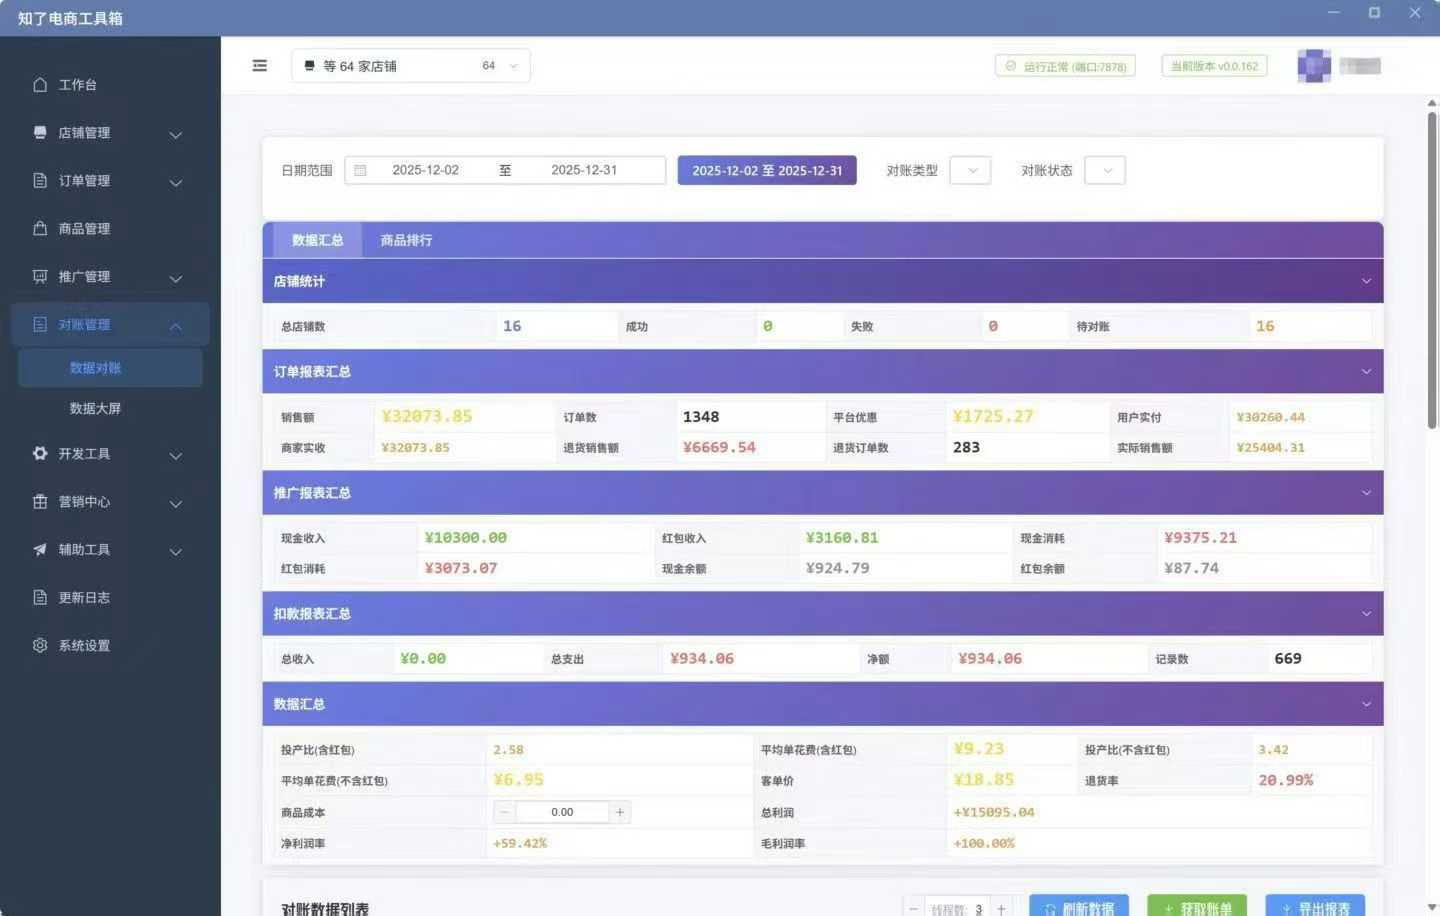1440x916 pixels.
Task: Click the 开发工具 gear icon
Action: (40, 454)
